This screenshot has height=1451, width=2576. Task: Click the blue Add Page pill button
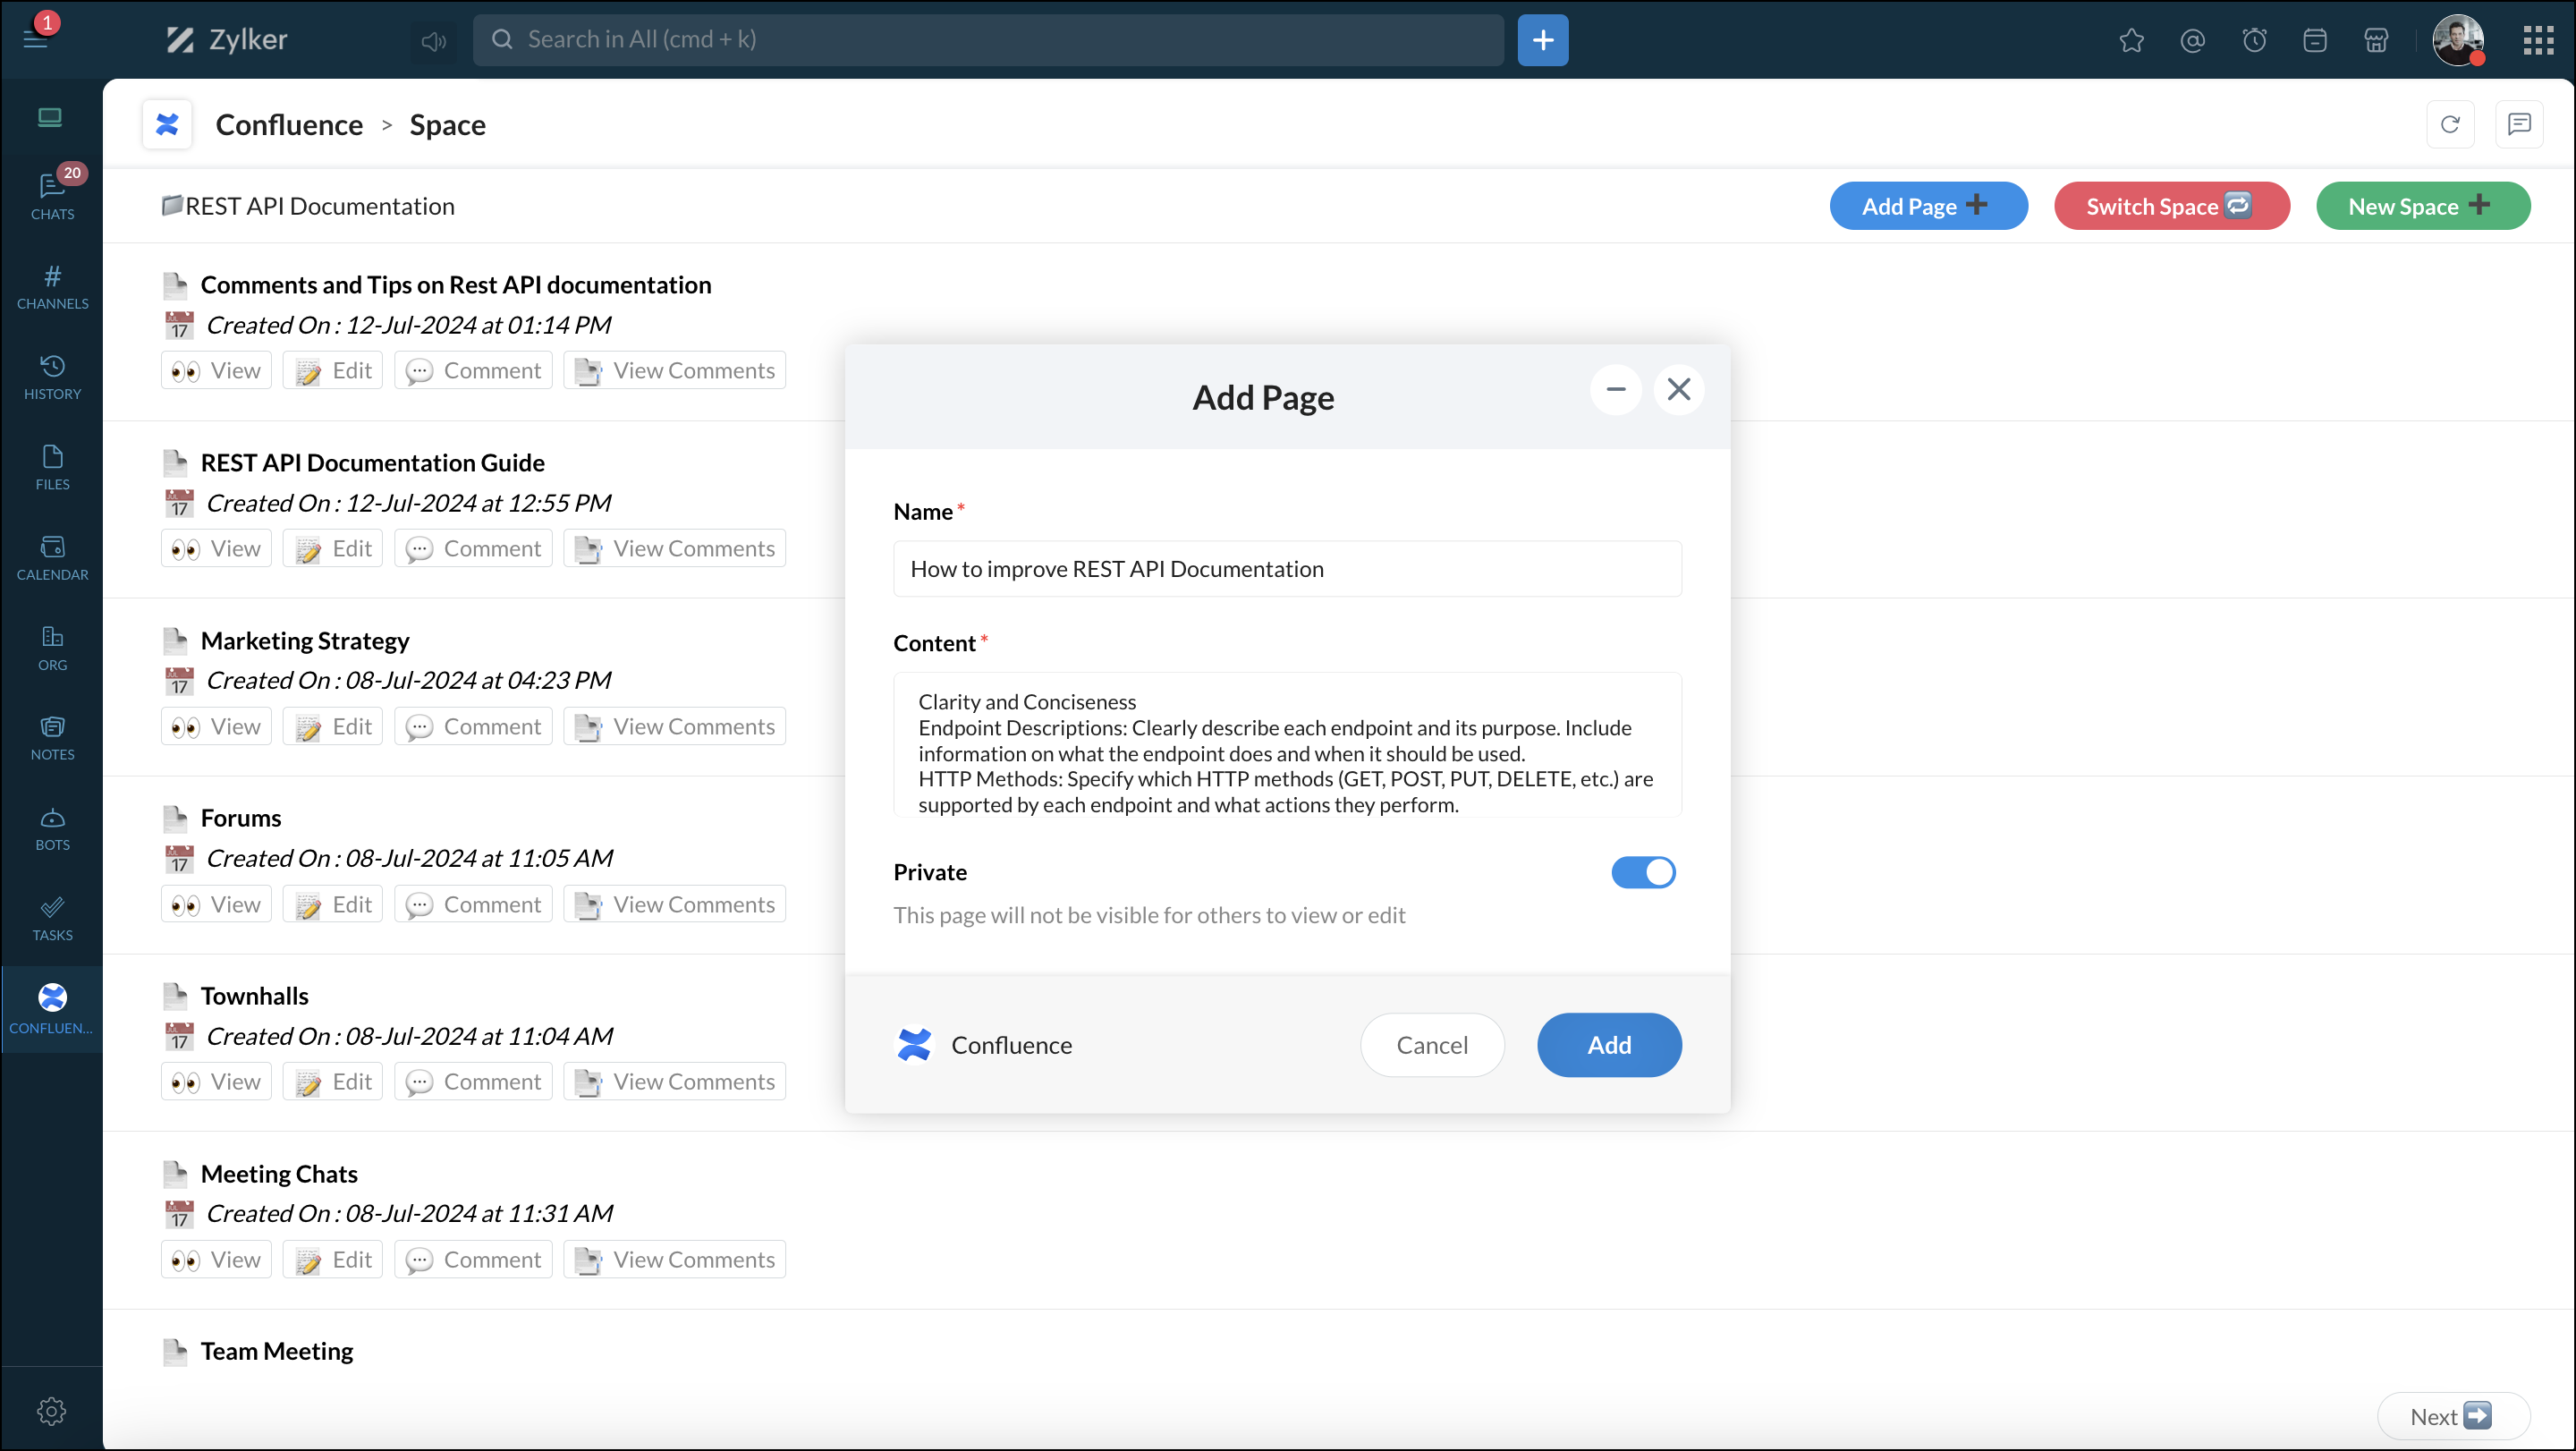pos(1927,206)
